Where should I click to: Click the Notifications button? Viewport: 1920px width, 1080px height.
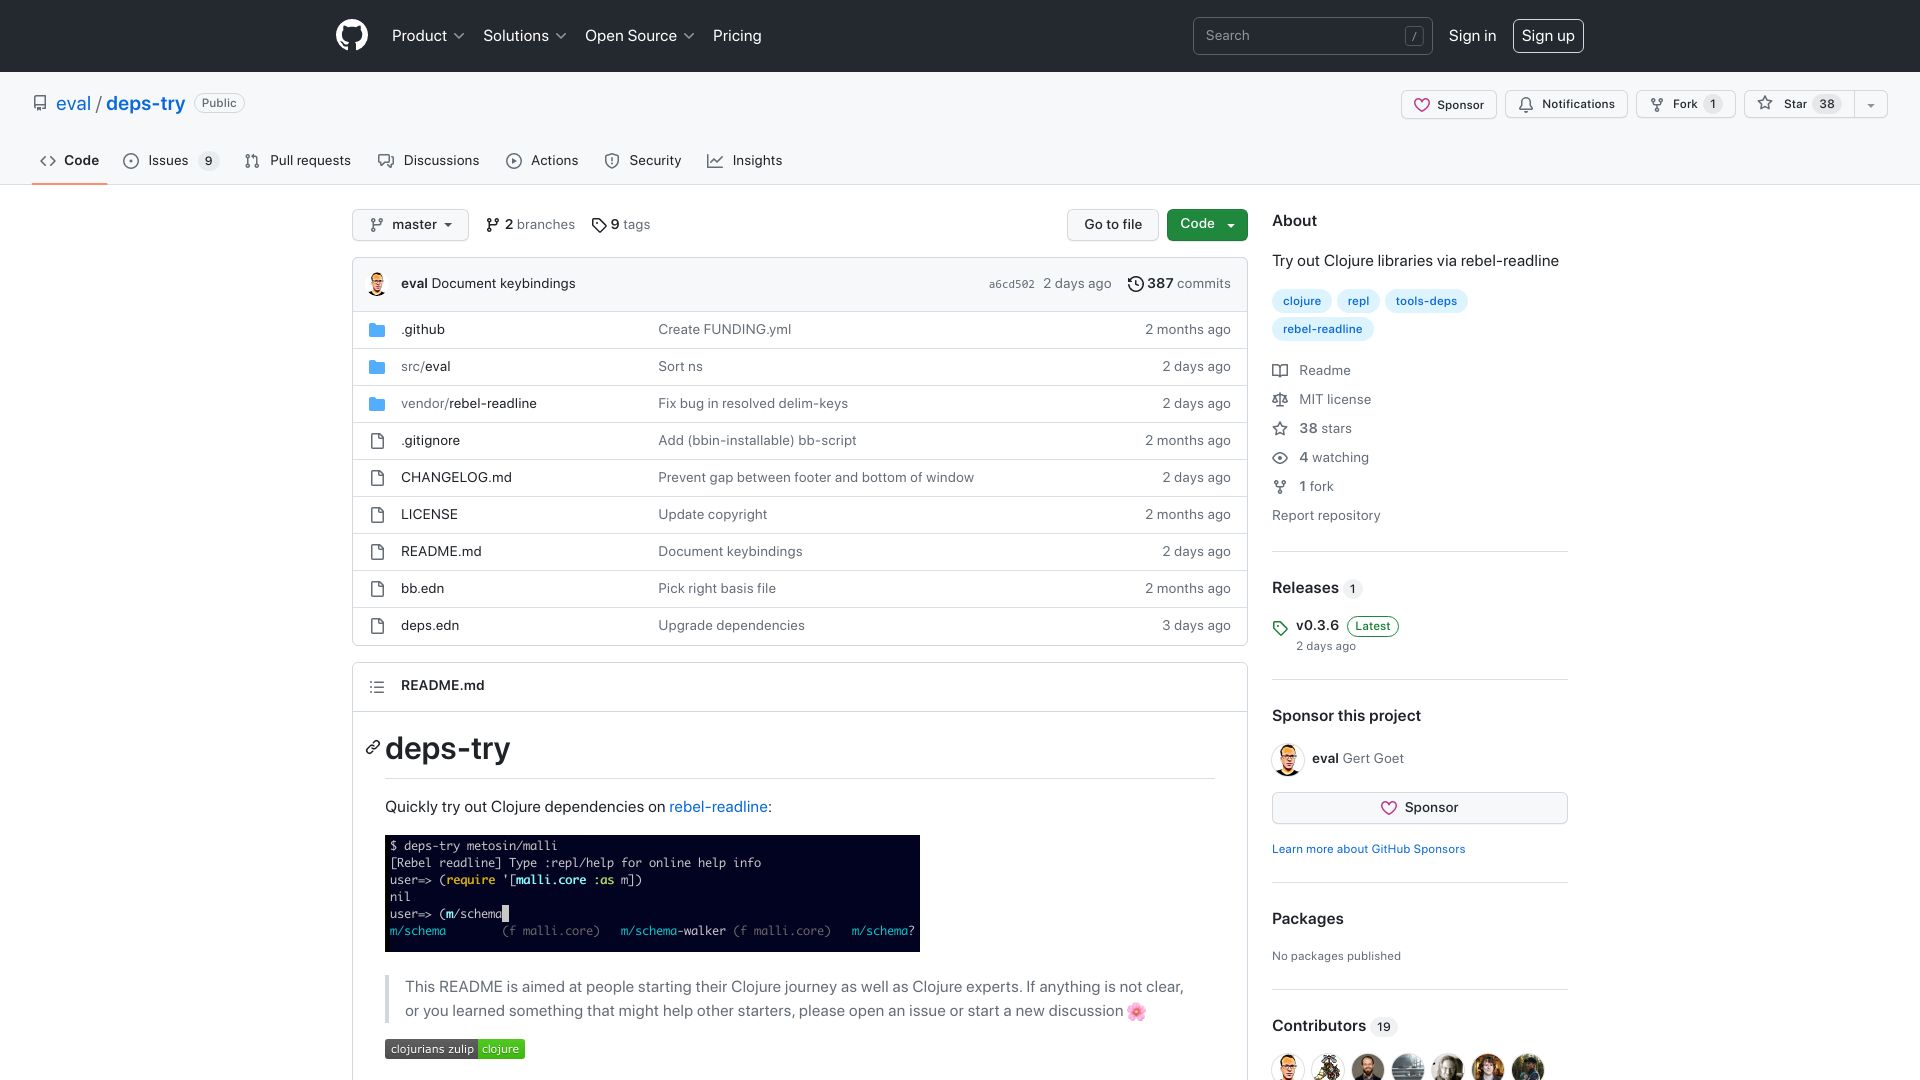1566,104
